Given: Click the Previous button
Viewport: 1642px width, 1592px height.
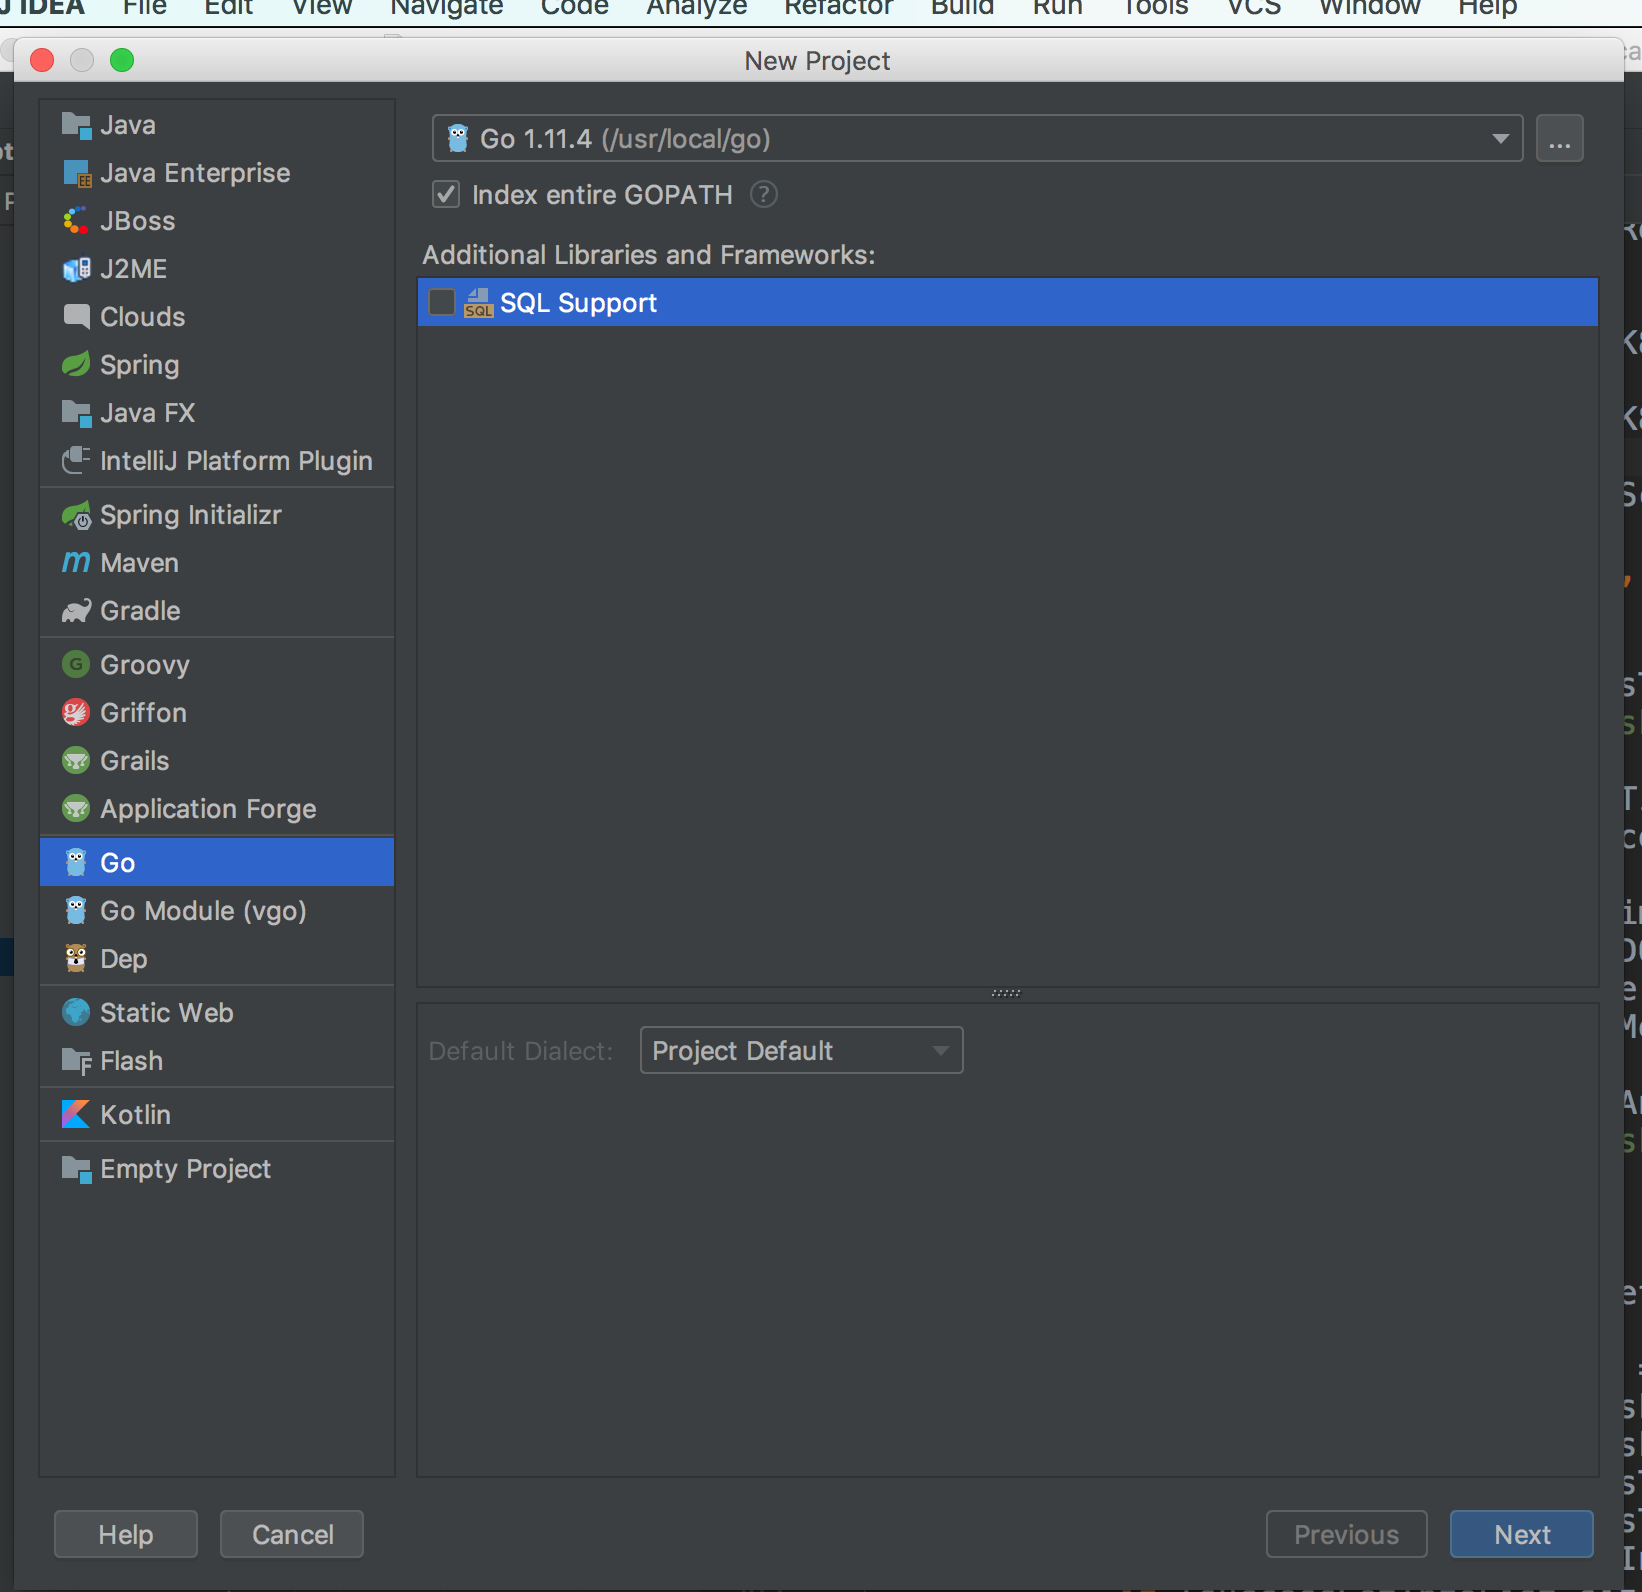Looking at the screenshot, I should click(x=1346, y=1534).
